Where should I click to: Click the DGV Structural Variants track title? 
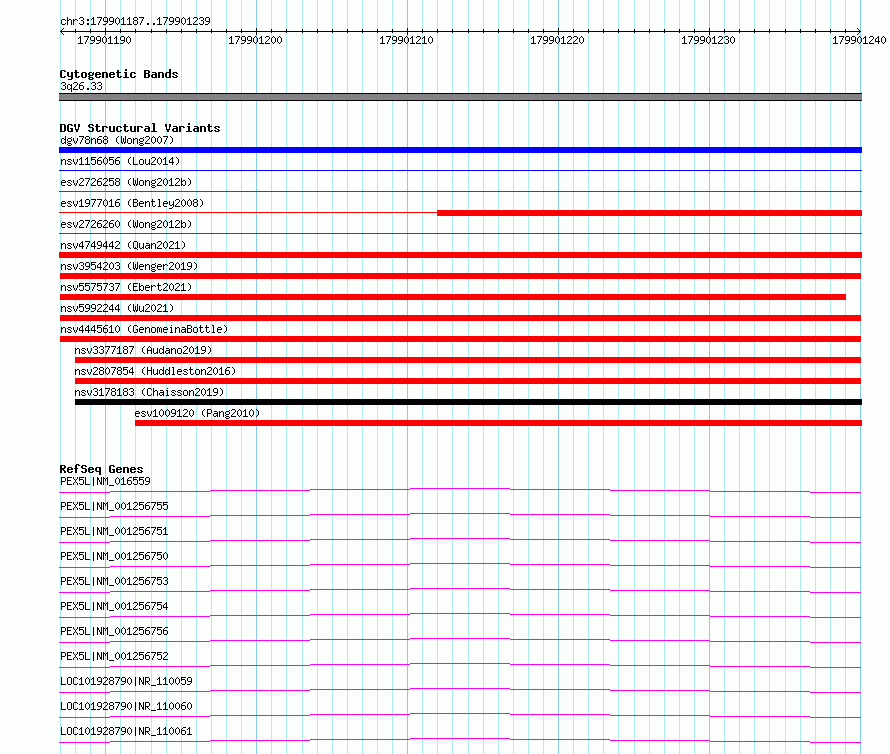pyautogui.click(x=140, y=128)
